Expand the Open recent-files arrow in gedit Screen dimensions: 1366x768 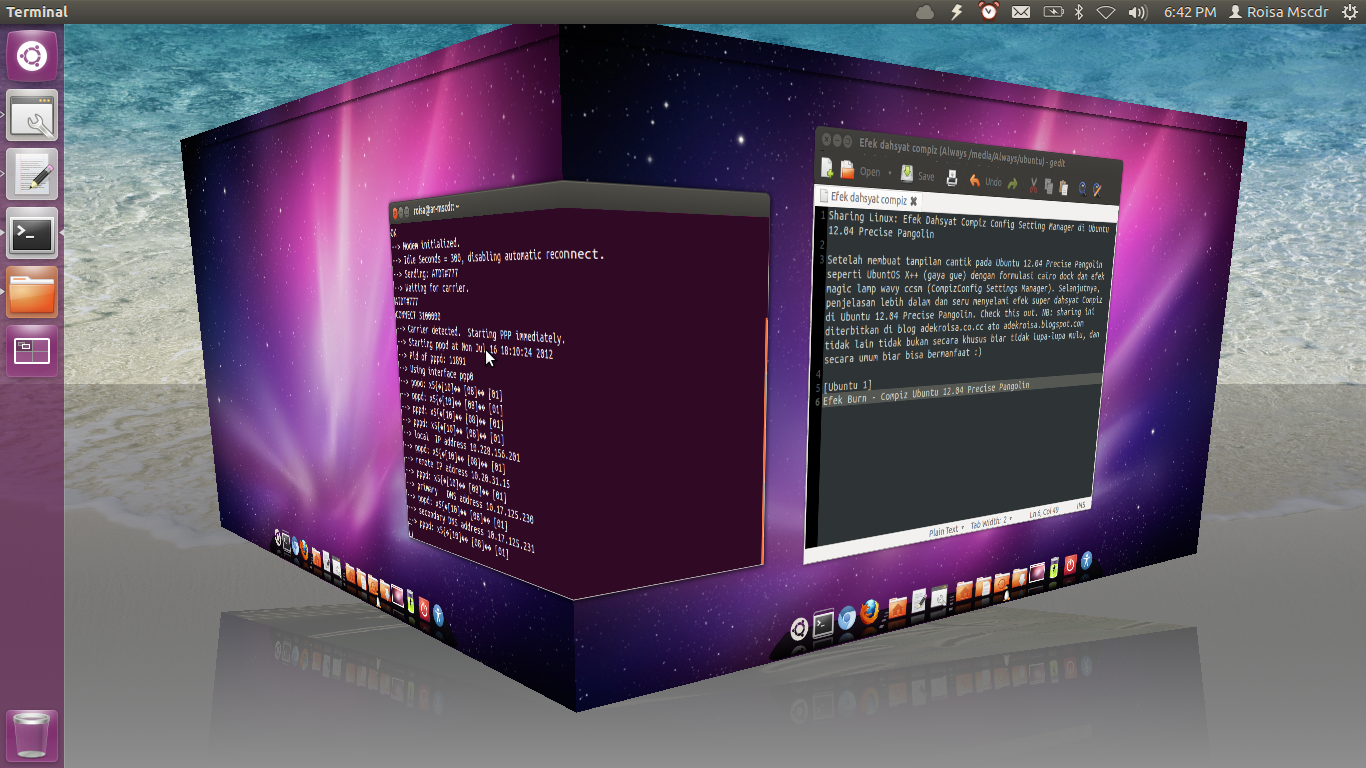(x=890, y=173)
